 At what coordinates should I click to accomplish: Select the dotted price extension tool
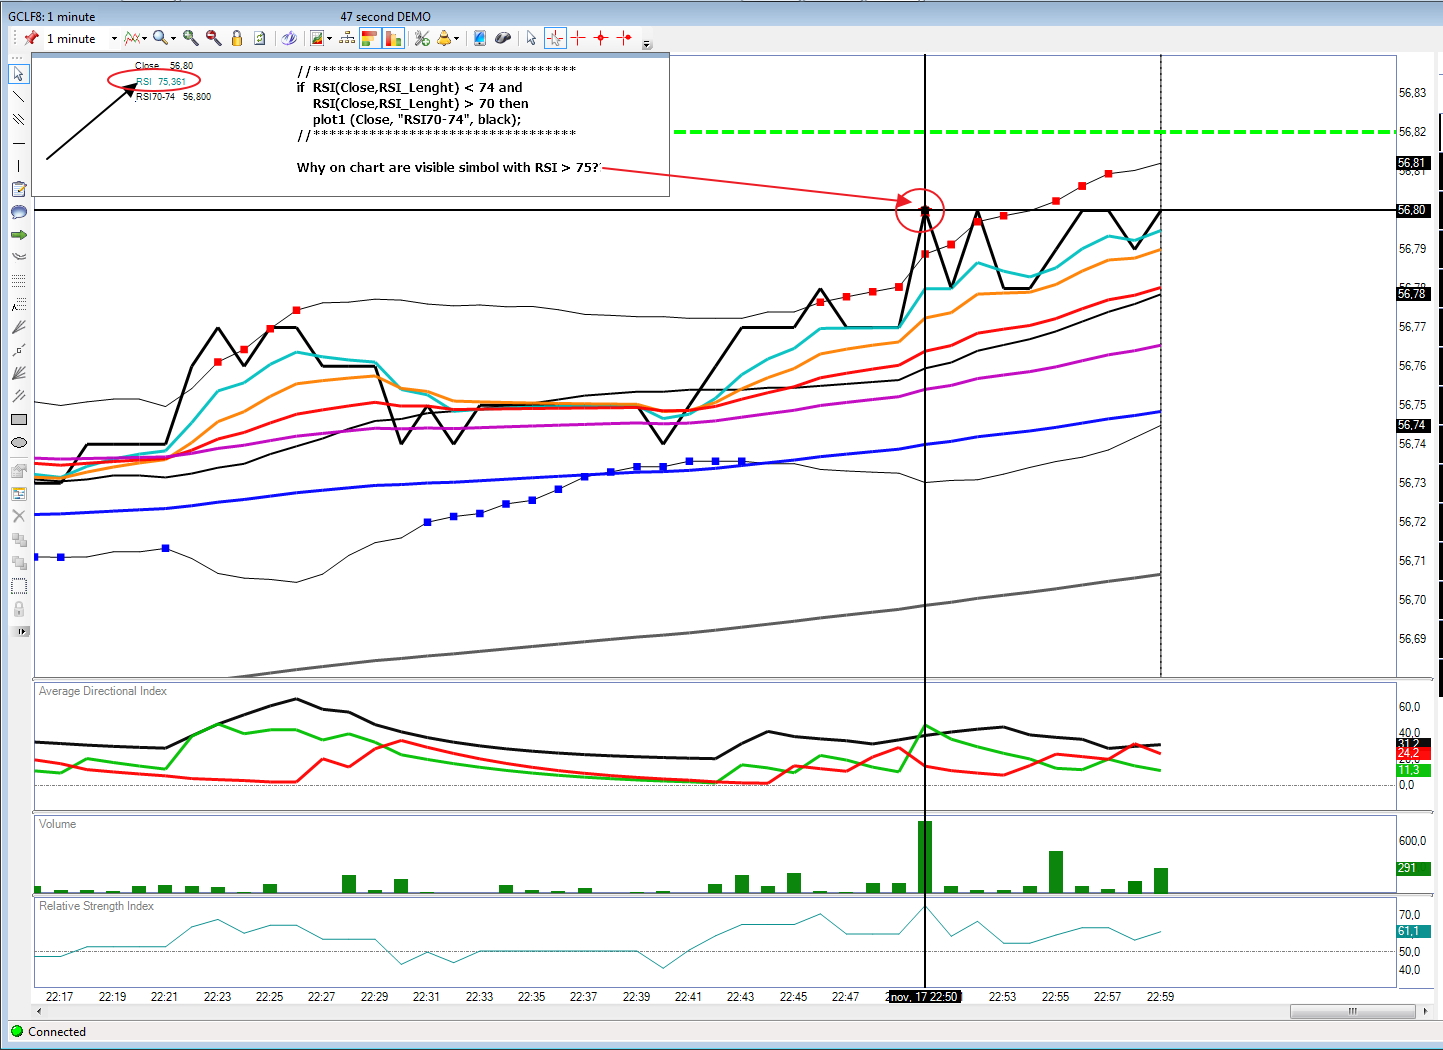tap(18, 304)
